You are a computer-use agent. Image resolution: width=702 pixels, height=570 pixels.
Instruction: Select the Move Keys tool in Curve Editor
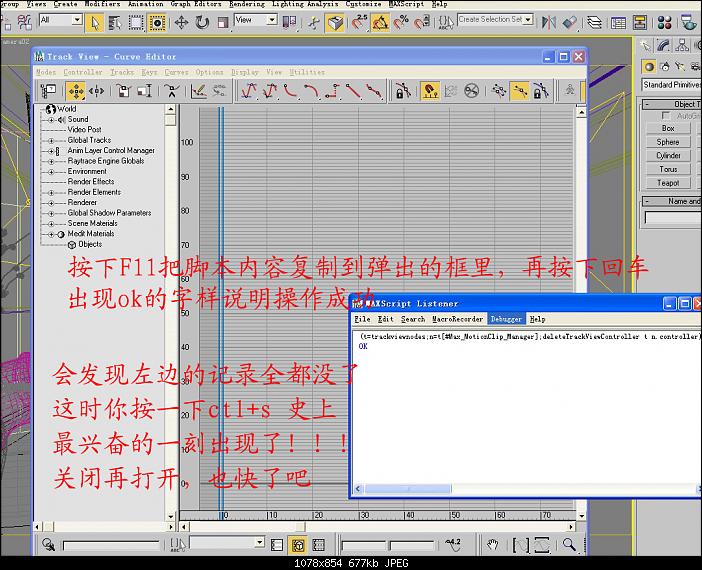[76, 91]
